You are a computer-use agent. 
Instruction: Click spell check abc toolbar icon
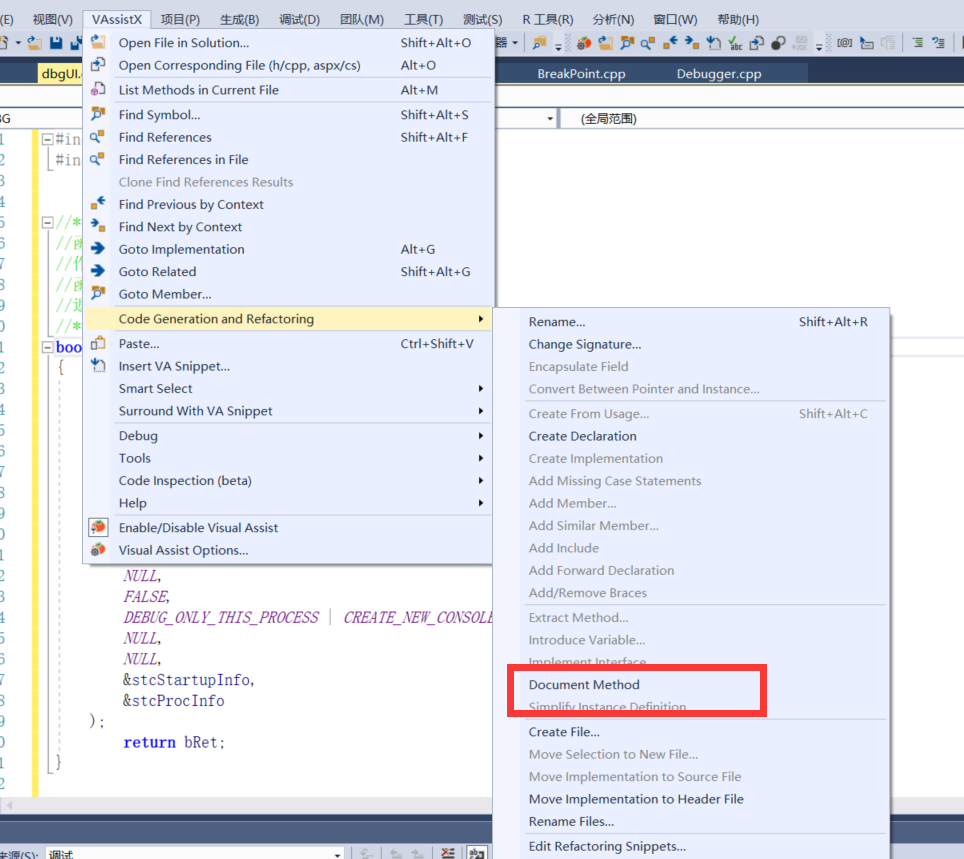[735, 43]
